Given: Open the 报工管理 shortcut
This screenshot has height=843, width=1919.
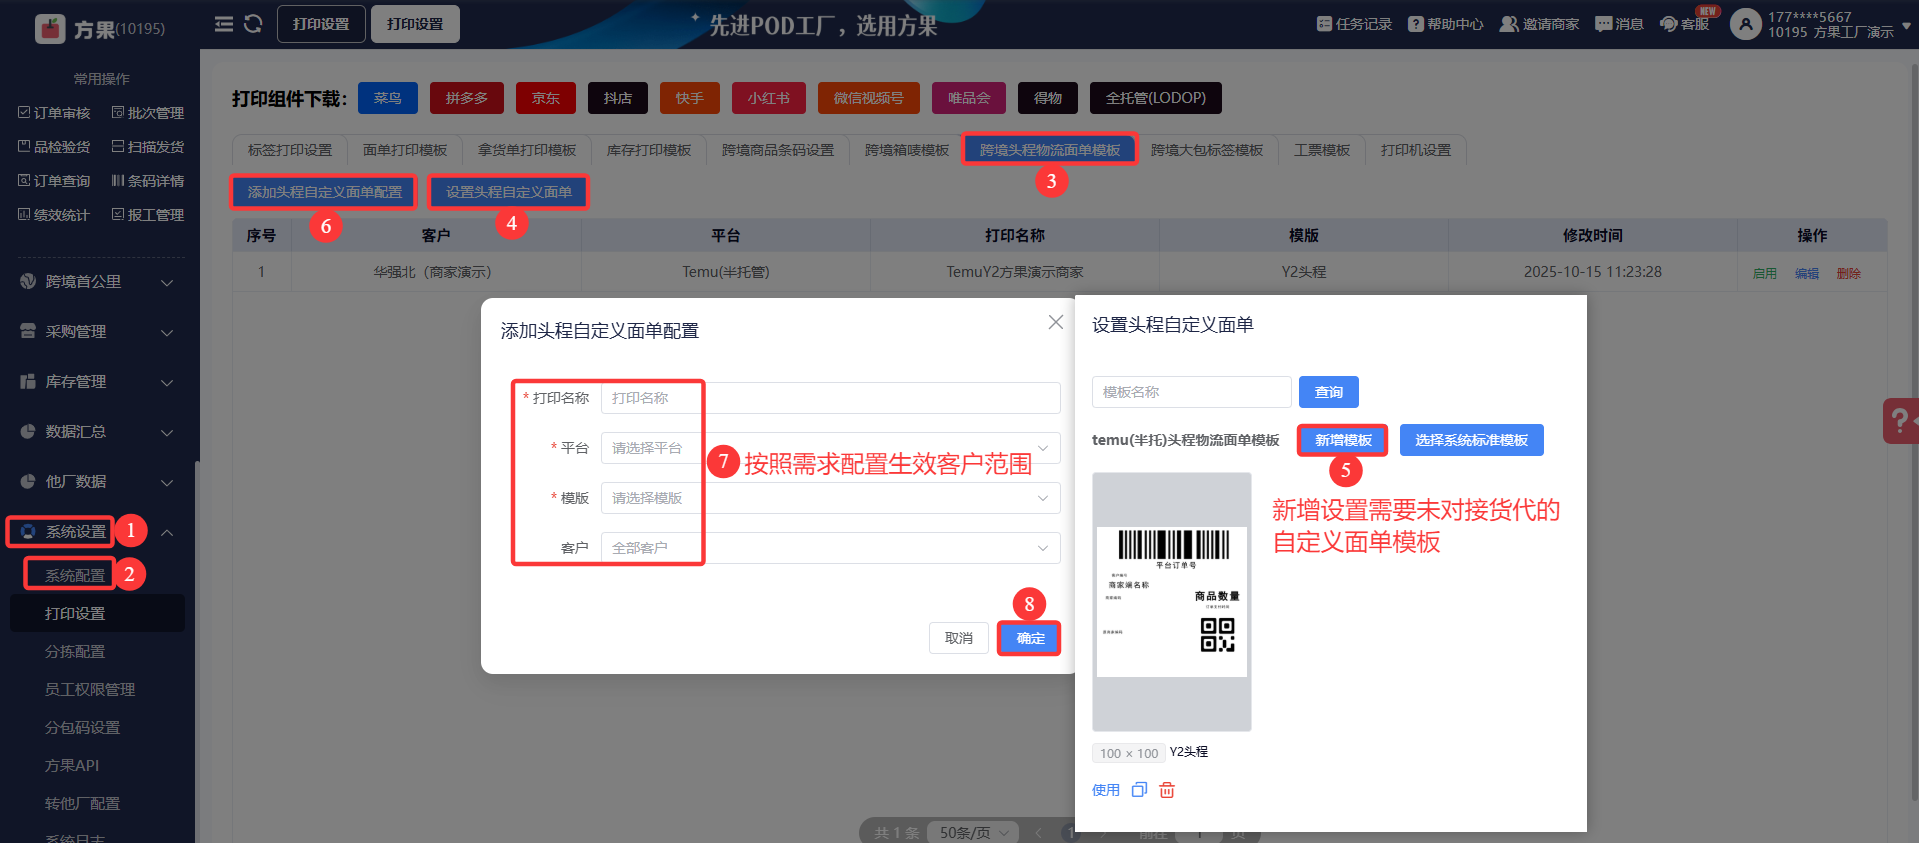Looking at the screenshot, I should click(x=148, y=215).
